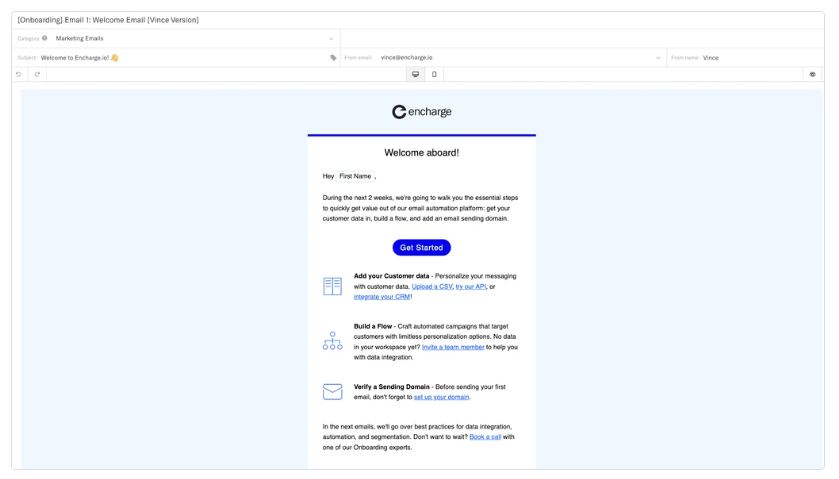Select the customer data book icon
The height and width of the screenshot is (479, 839).
pos(332,286)
